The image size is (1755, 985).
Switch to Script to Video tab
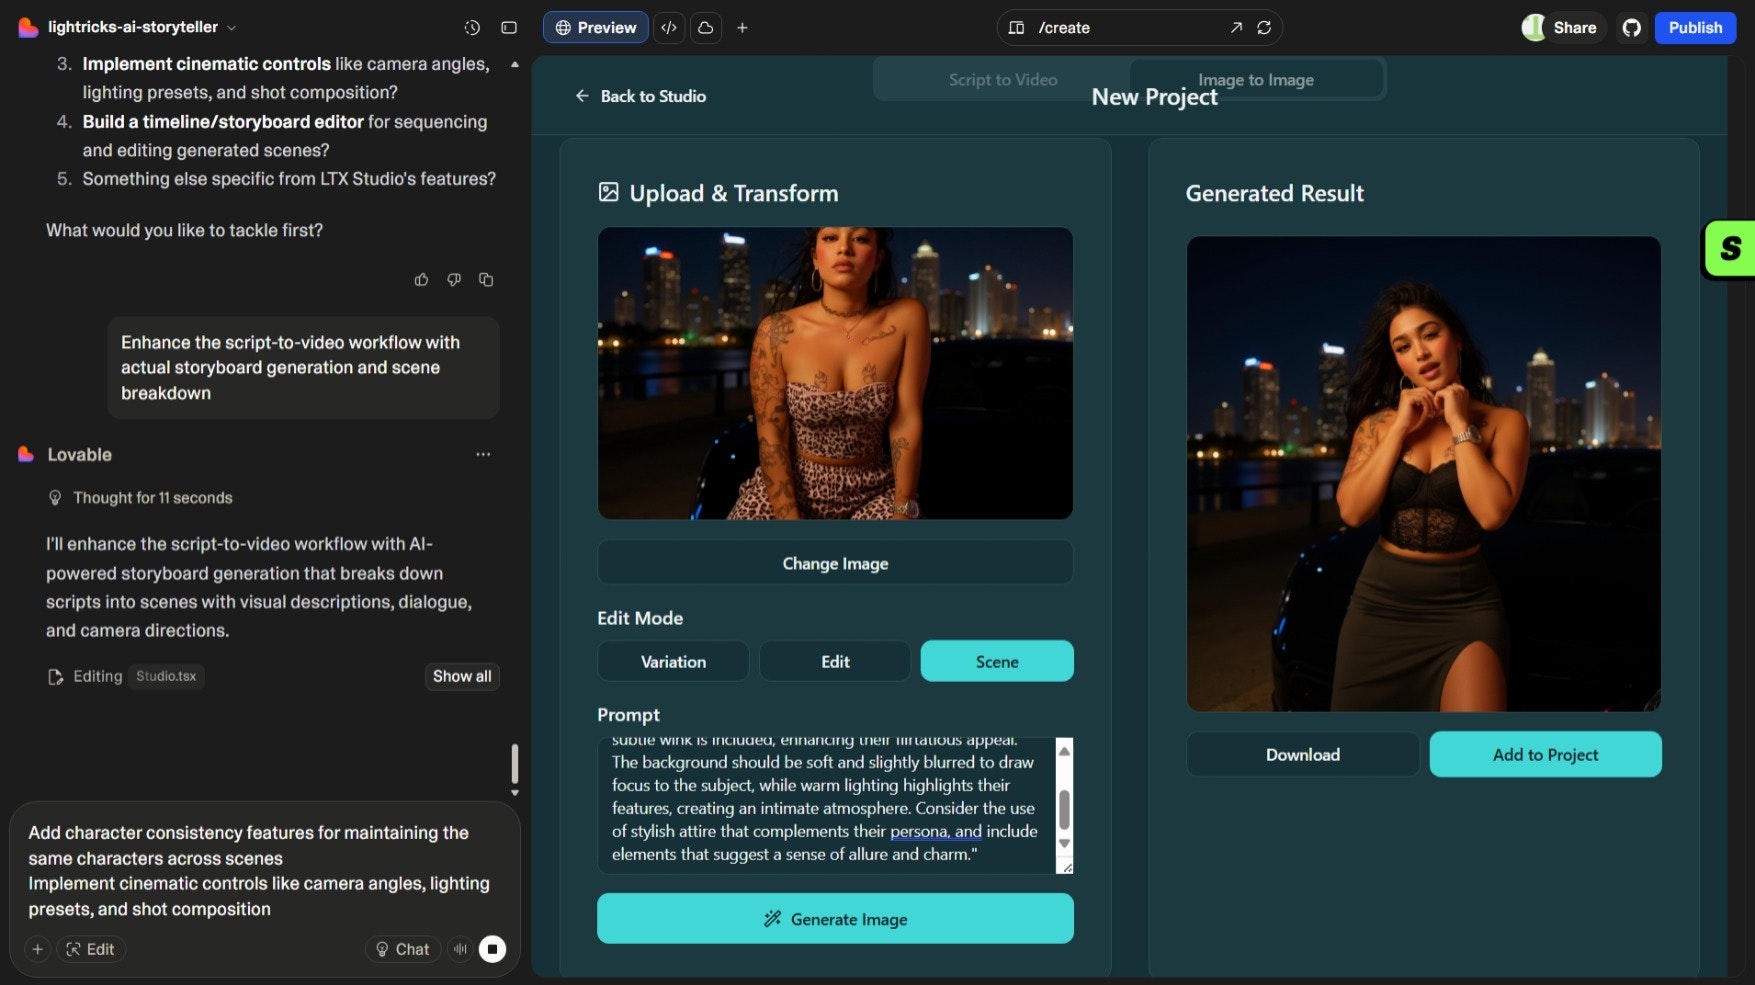point(1002,80)
